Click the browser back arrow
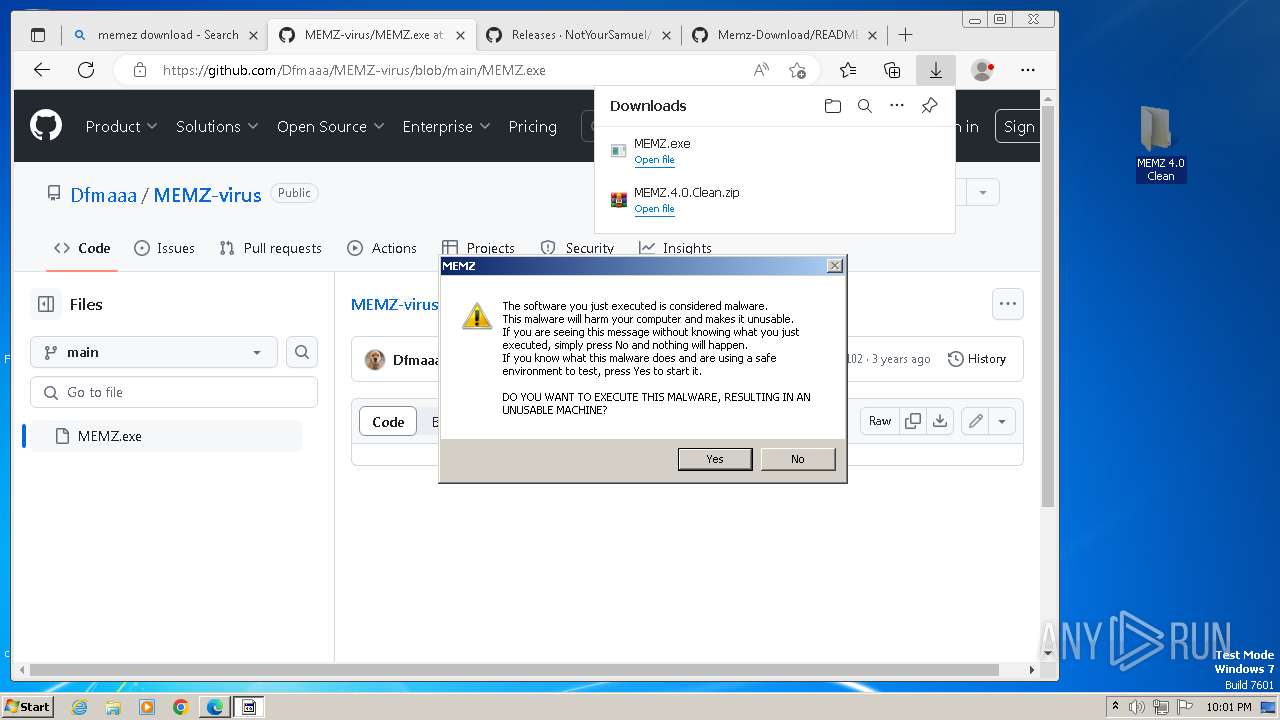The height and width of the screenshot is (720, 1280). click(x=41, y=70)
